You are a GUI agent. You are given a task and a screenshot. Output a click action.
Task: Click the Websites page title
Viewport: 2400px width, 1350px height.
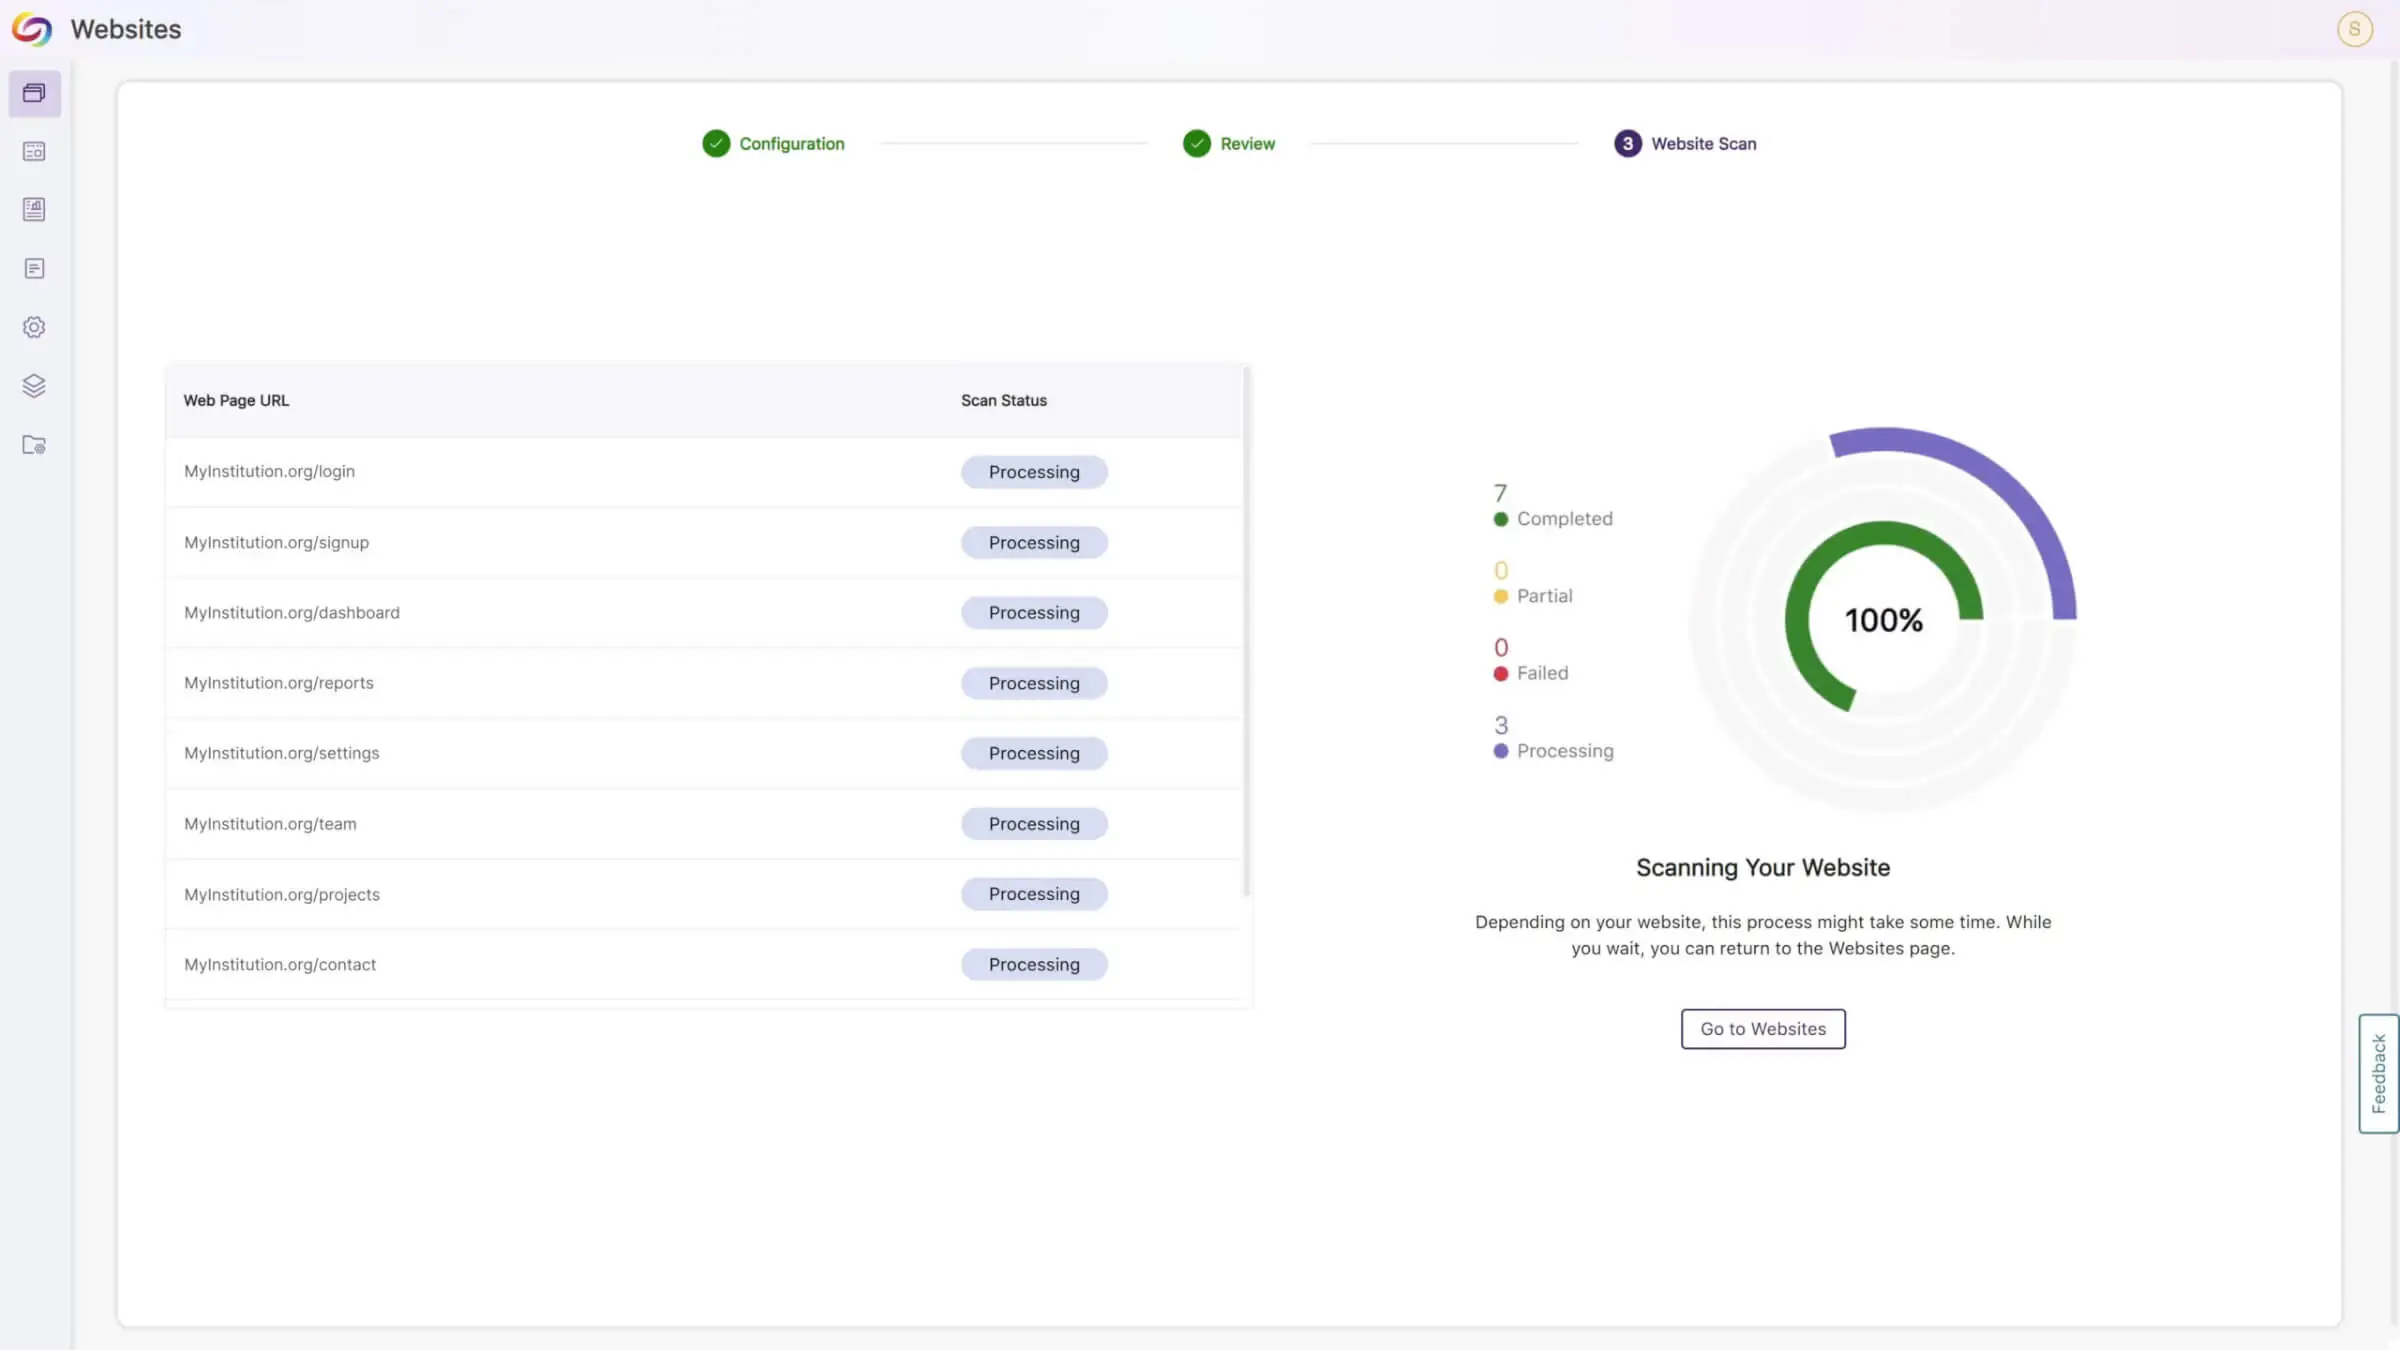coord(126,29)
